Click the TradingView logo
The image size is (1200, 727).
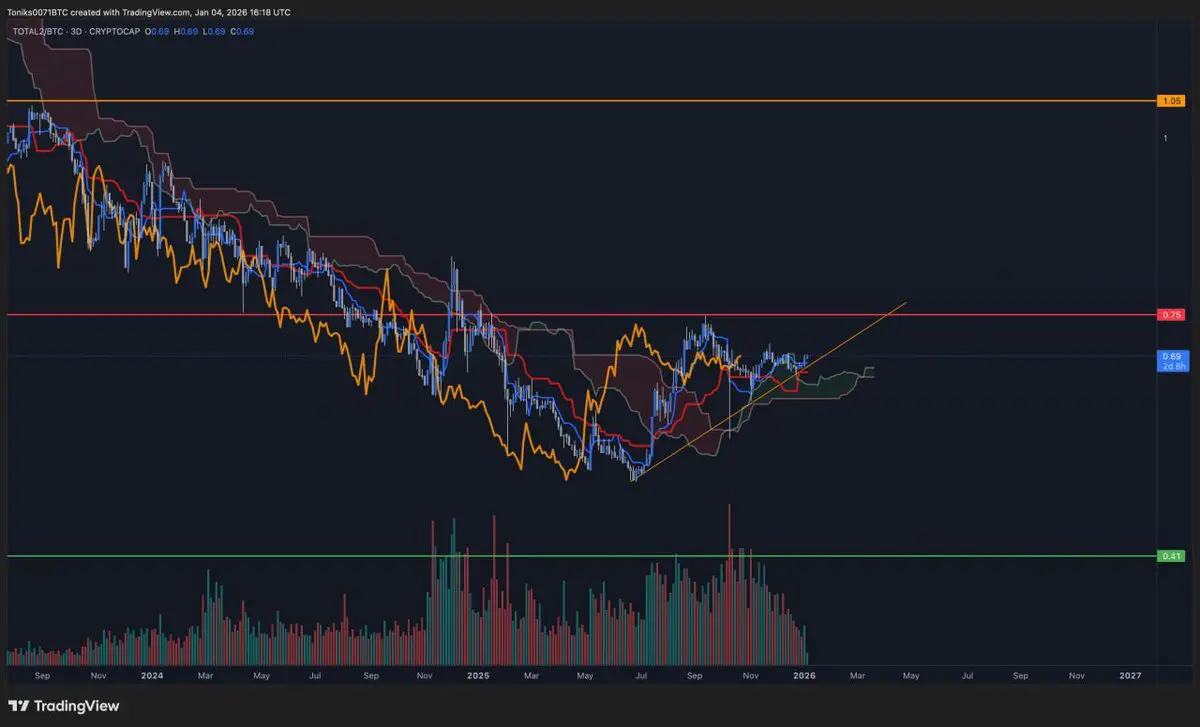64,706
